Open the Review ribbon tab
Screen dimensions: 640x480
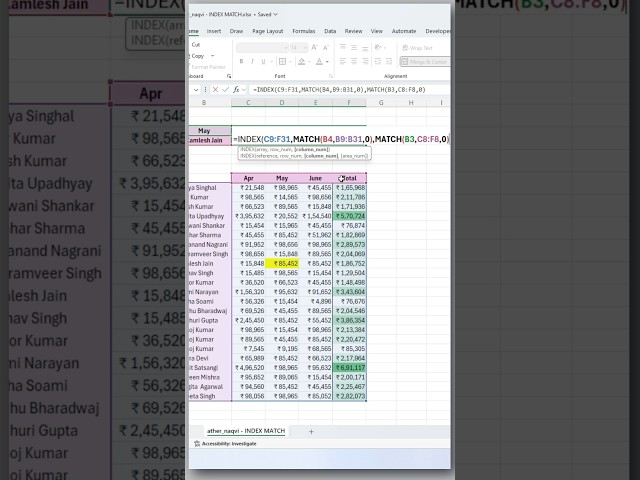pos(353,31)
